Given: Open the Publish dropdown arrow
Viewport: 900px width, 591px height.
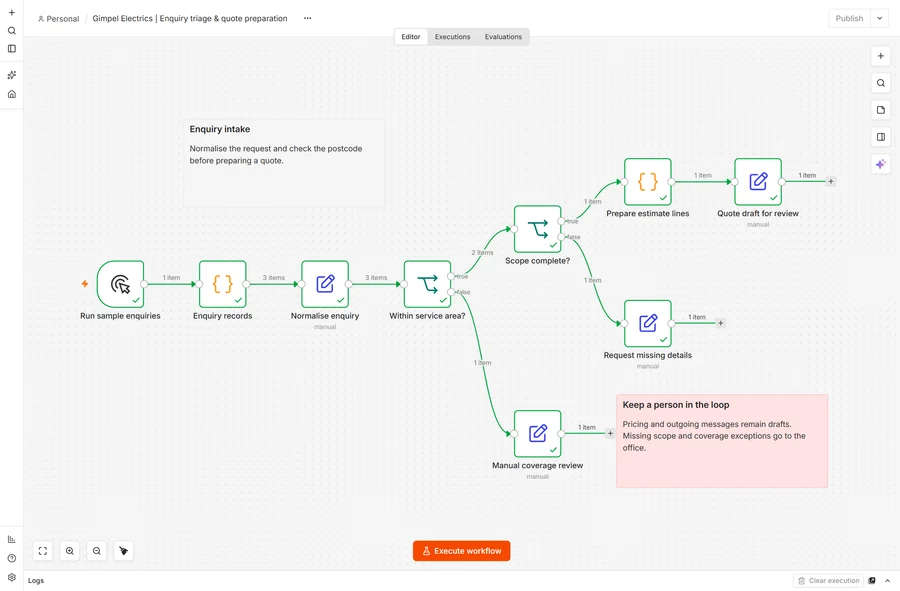Looking at the screenshot, I should point(879,18).
